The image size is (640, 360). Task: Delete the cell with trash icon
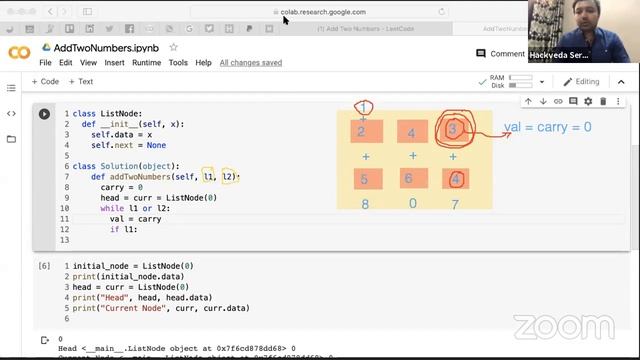point(603,101)
